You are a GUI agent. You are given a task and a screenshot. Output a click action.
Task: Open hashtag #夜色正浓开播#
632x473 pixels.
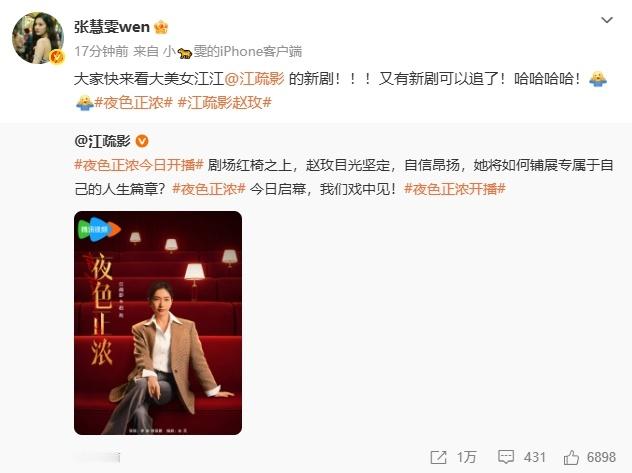tap(455, 189)
